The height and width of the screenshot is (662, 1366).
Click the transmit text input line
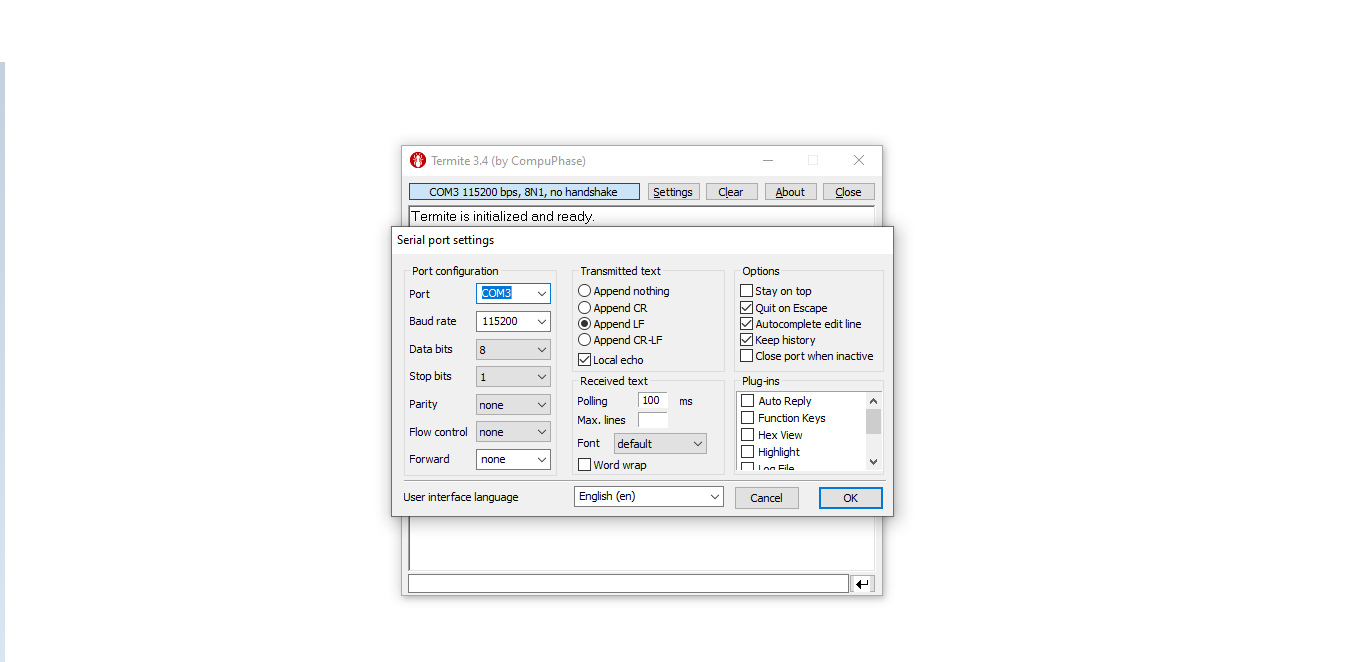point(628,584)
